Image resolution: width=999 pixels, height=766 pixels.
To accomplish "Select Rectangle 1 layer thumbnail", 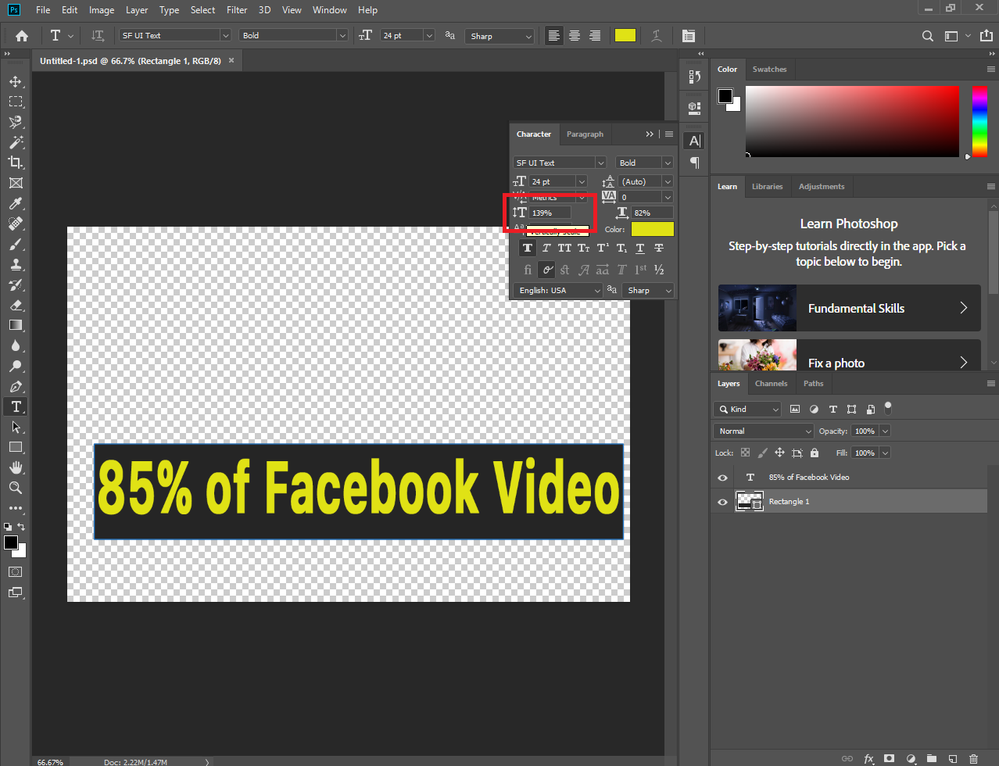I will coord(749,502).
